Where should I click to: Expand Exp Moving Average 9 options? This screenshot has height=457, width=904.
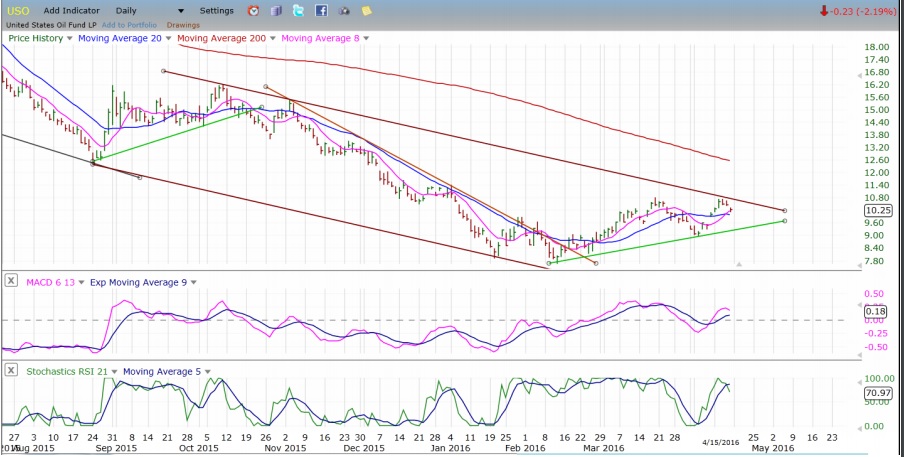tap(196, 280)
